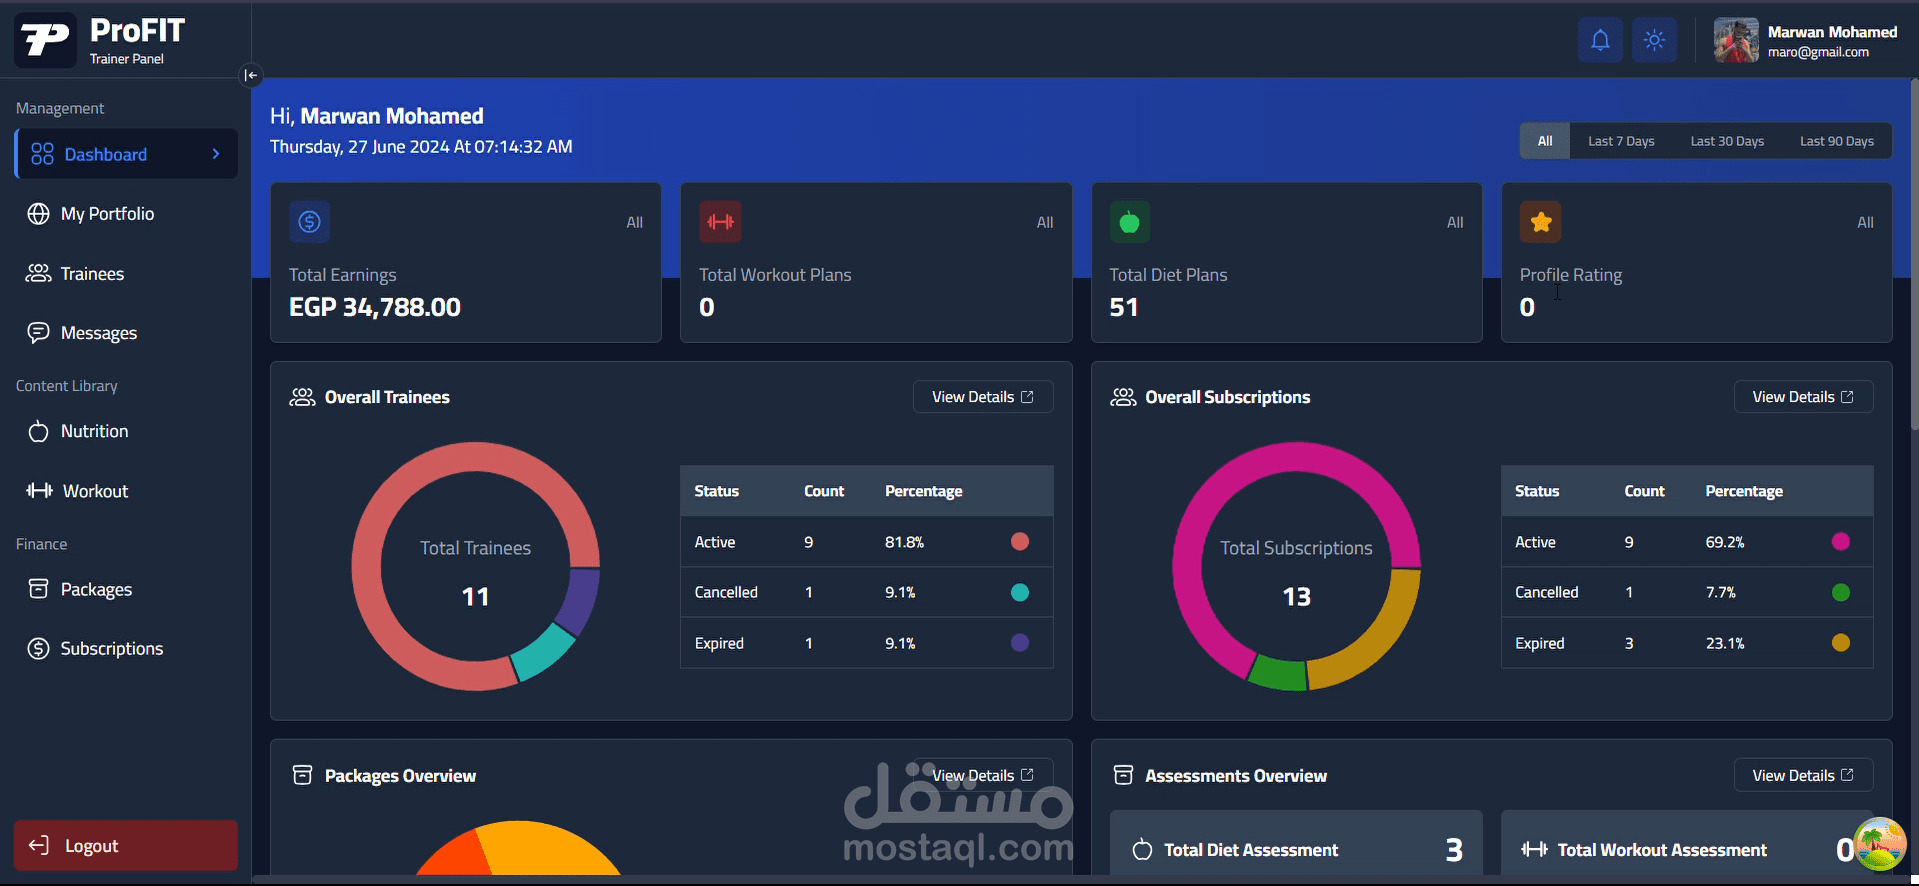1919x886 pixels.
Task: Open Messages from the sidebar
Action: pos(126,333)
